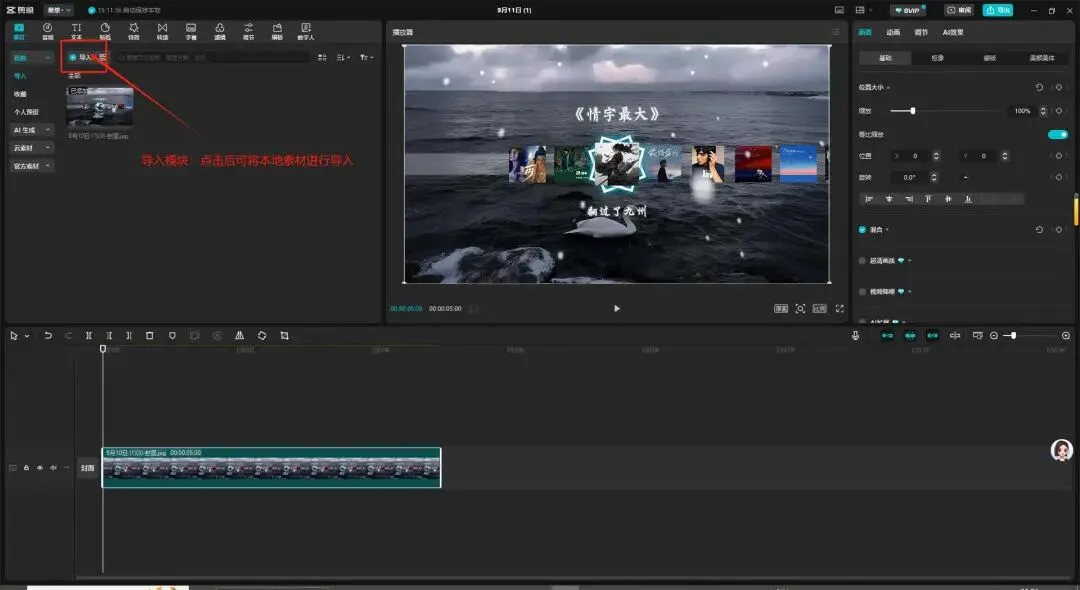Click the undo arrow in timeline toolbar
Image resolution: width=1080 pixels, height=590 pixels.
click(x=47, y=336)
